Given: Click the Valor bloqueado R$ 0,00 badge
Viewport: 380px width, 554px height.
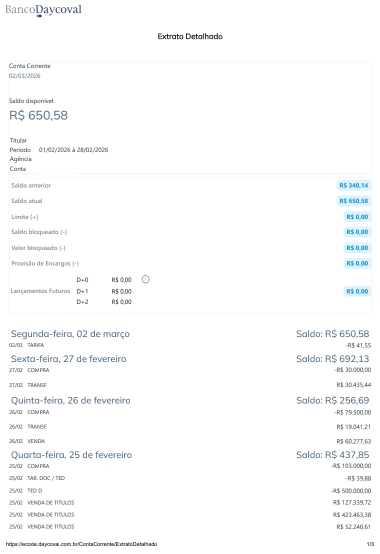Looking at the screenshot, I should coord(357,248).
